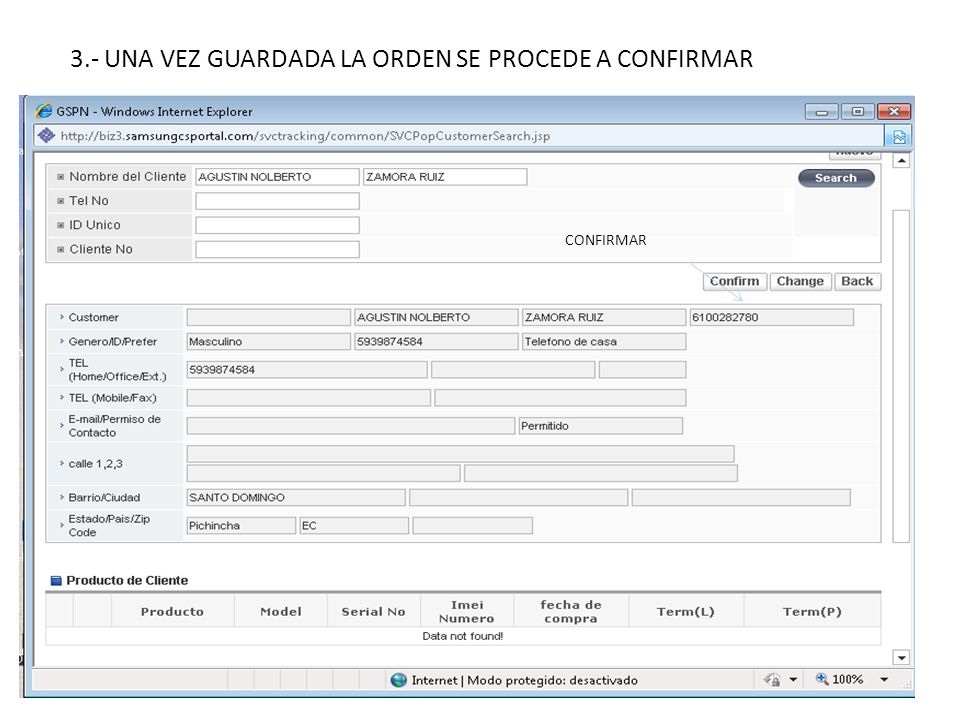Click the Producto column header
The image size is (960, 720).
[x=172, y=611]
